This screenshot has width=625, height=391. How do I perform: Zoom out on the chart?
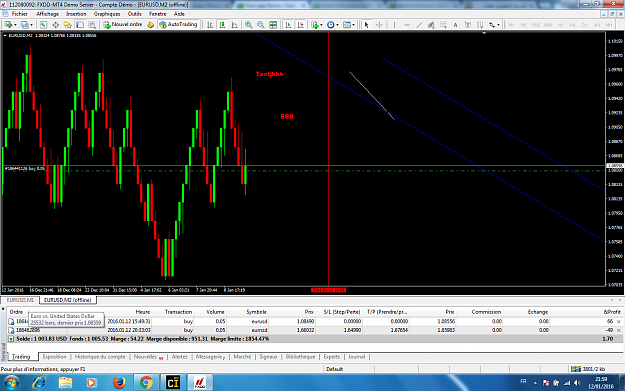[261, 25]
